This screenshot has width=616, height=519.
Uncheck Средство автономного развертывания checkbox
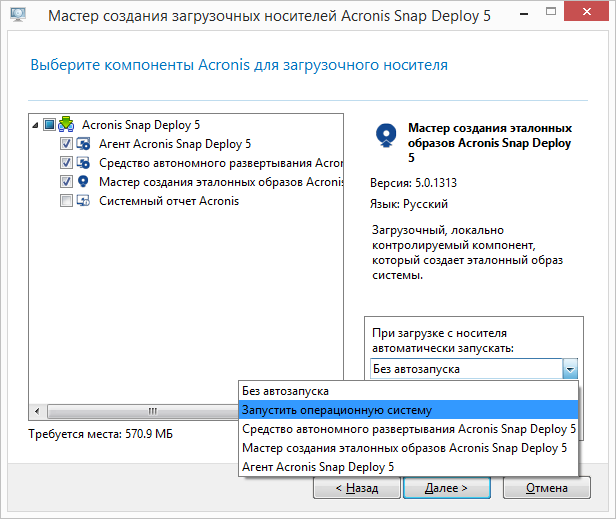[66, 163]
